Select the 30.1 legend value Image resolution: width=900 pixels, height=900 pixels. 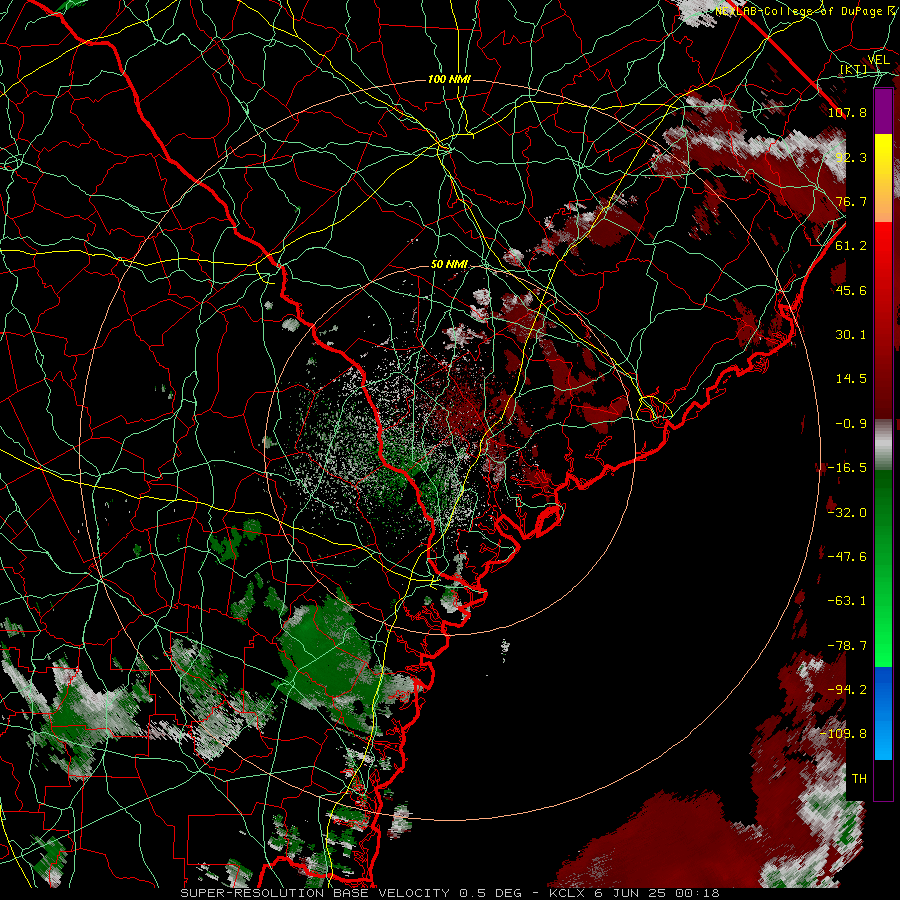pyautogui.click(x=851, y=335)
